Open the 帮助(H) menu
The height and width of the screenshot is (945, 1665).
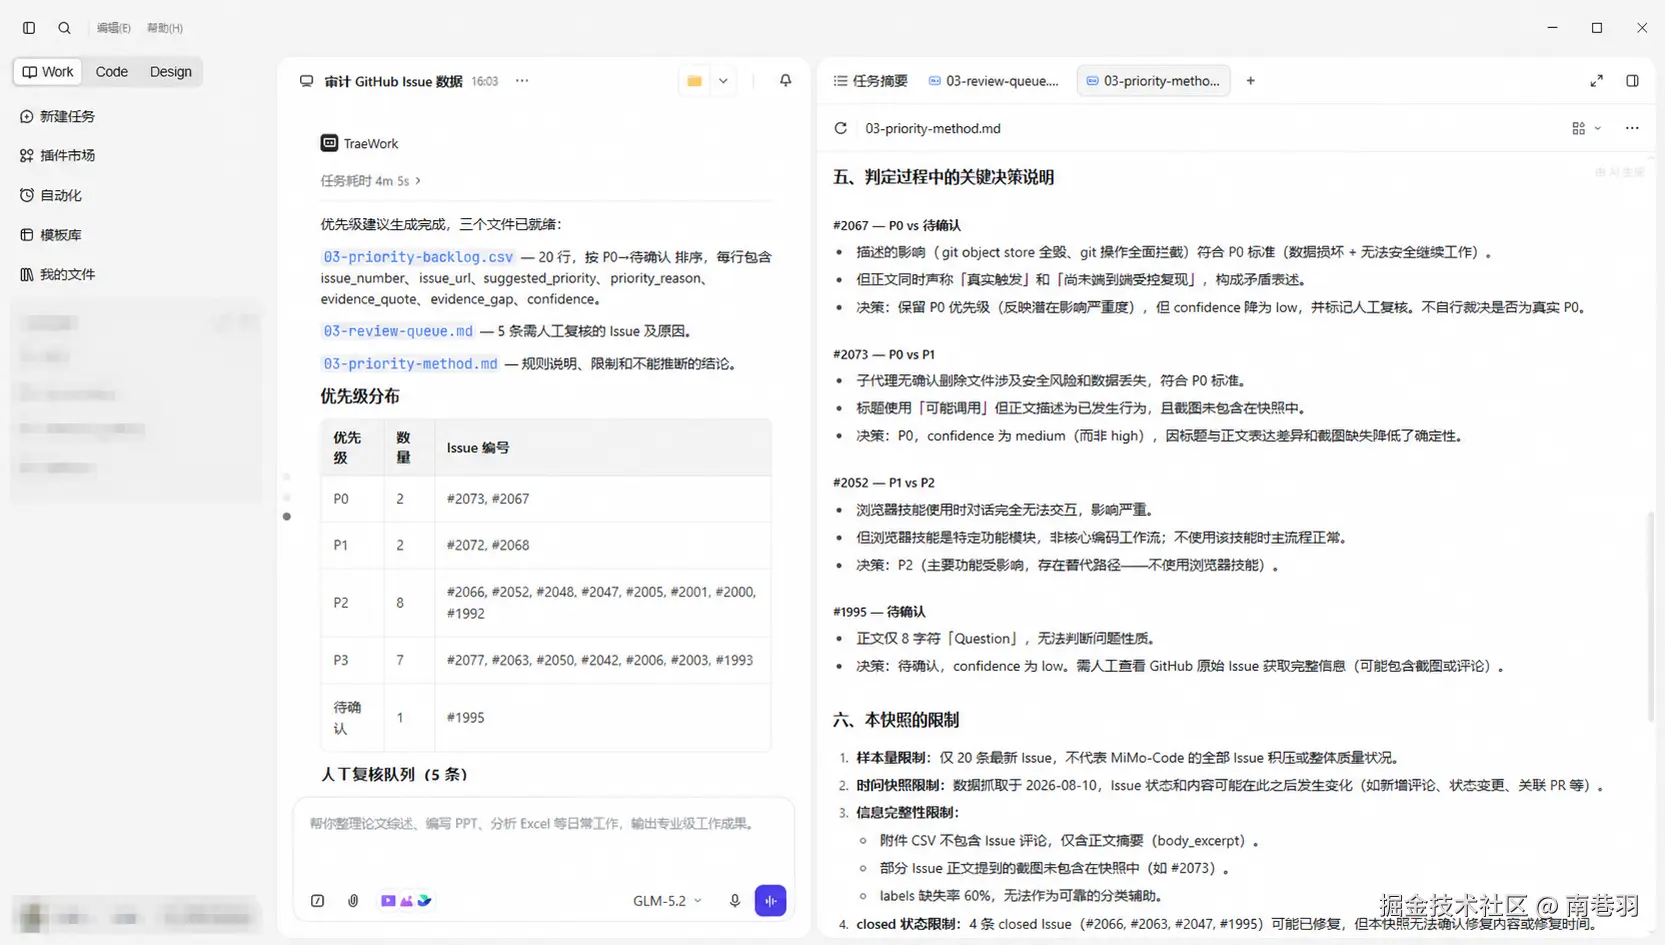[165, 28]
